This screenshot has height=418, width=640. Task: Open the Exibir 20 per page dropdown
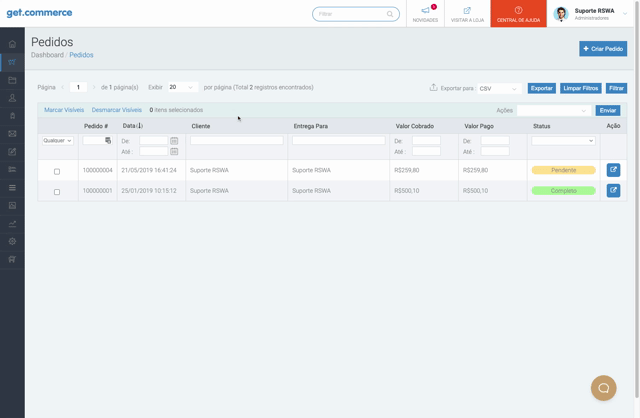[x=182, y=87]
